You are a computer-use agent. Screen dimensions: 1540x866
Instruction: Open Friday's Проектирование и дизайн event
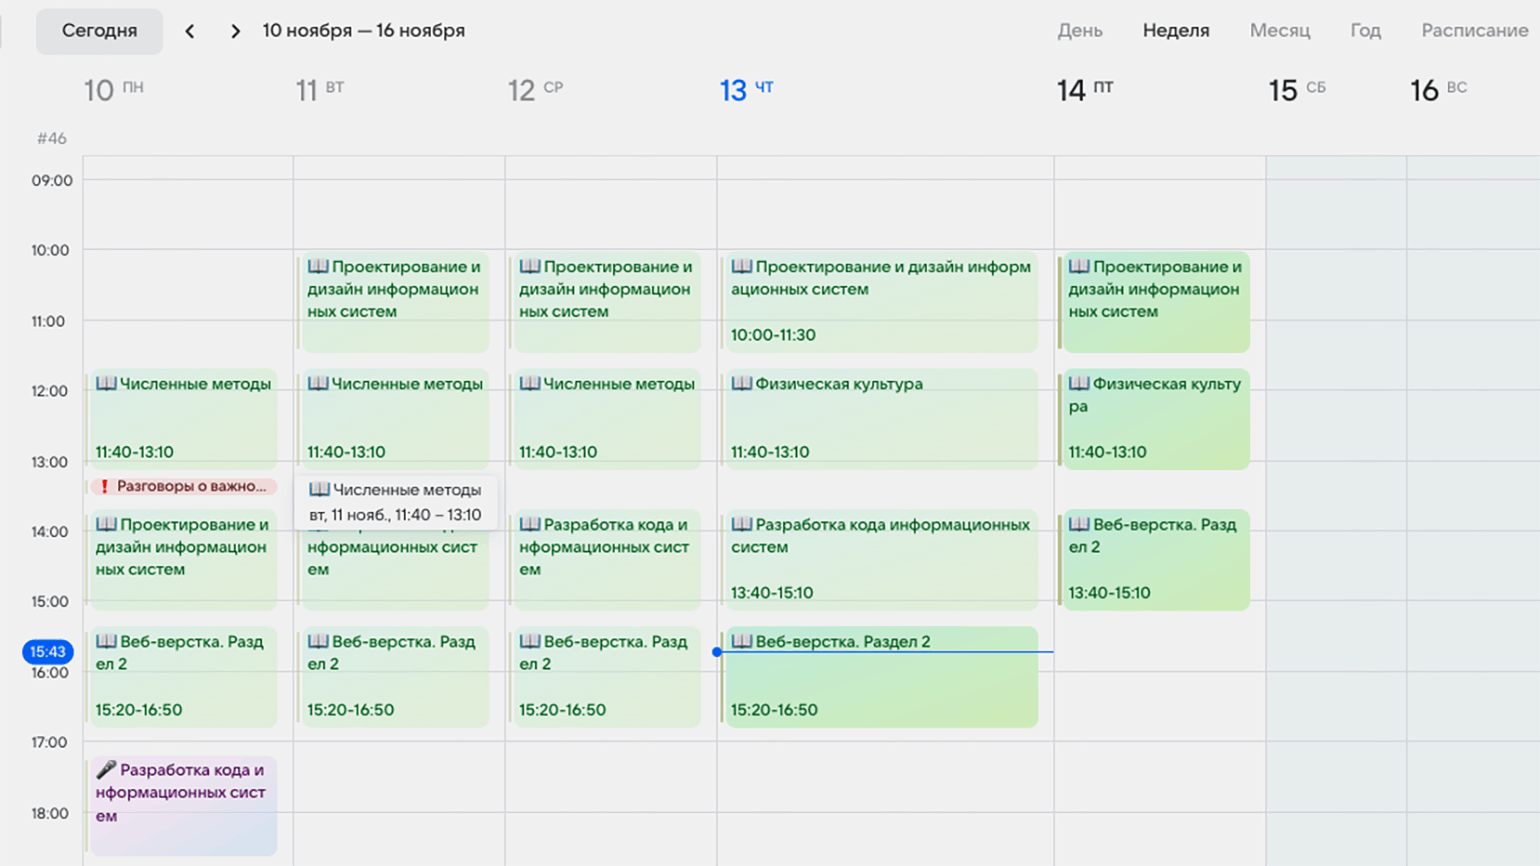[x=1155, y=300]
